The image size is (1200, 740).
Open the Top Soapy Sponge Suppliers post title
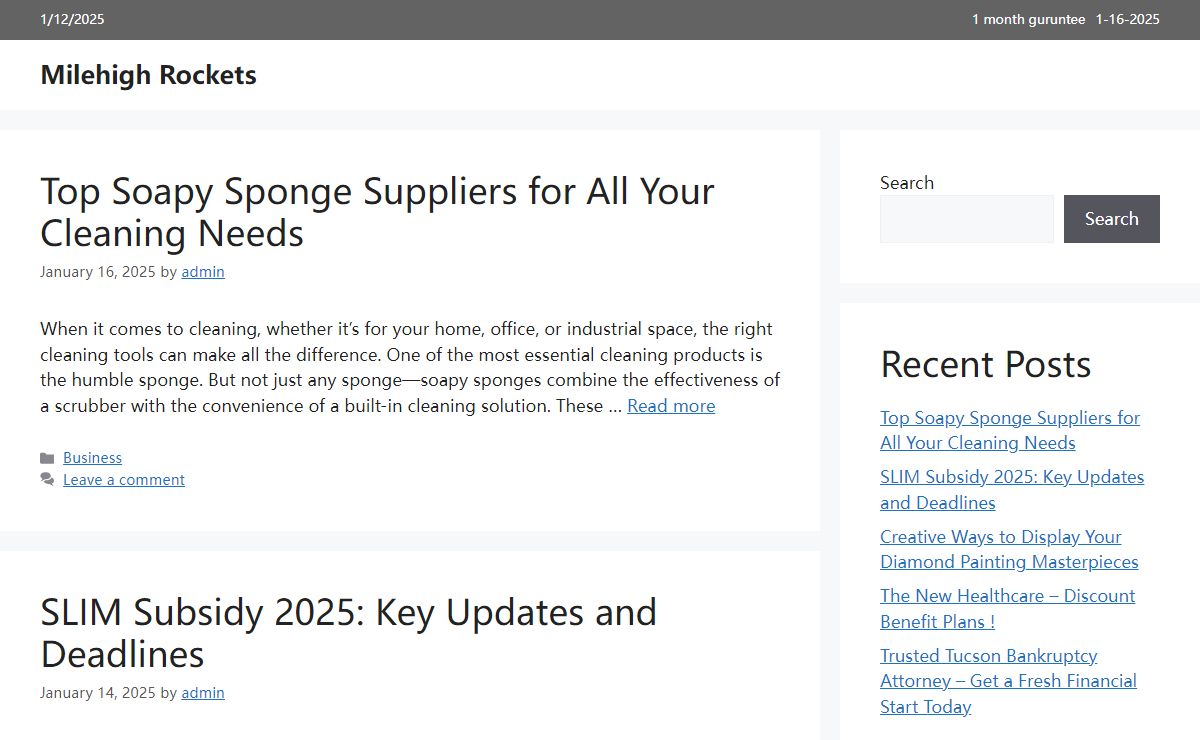pos(377,211)
